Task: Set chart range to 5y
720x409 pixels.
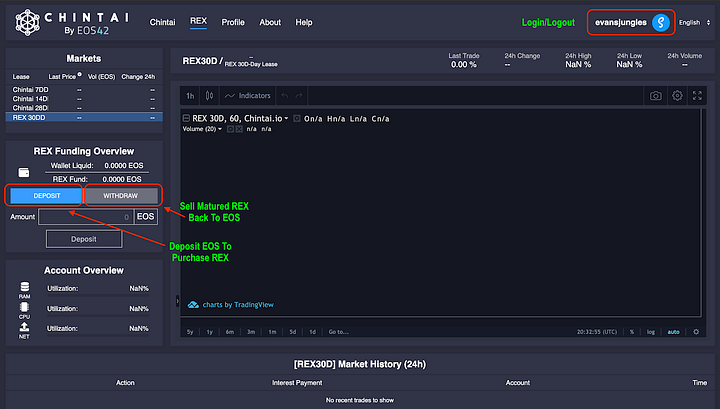Action: point(190,331)
